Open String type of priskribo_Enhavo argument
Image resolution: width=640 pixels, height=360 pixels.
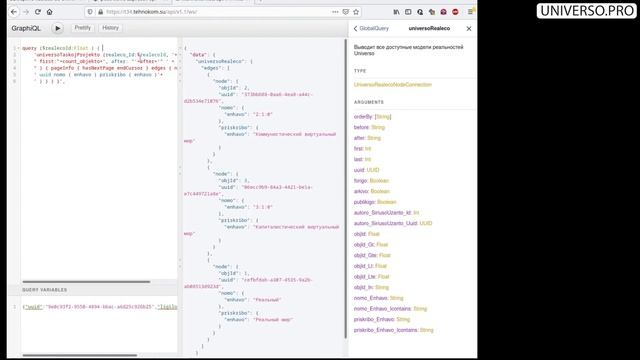coord(403,319)
